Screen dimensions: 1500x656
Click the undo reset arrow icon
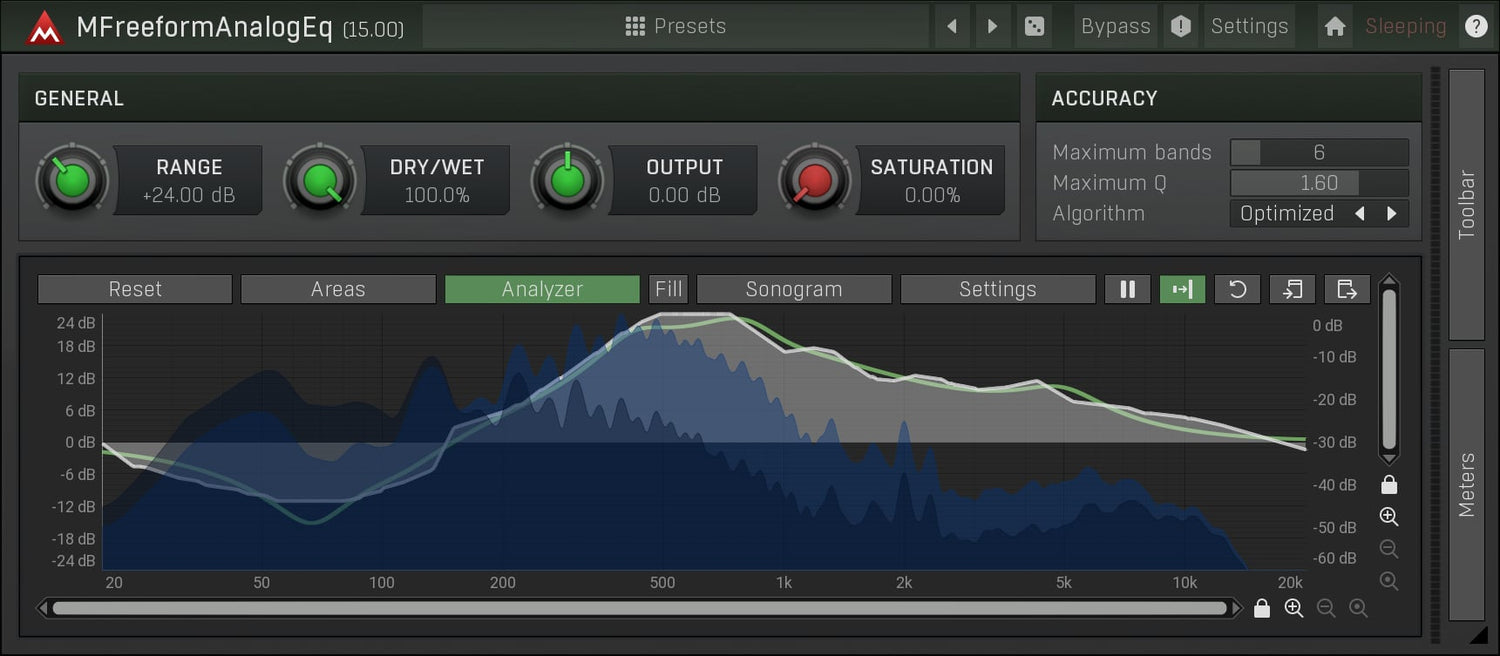pyautogui.click(x=1237, y=289)
